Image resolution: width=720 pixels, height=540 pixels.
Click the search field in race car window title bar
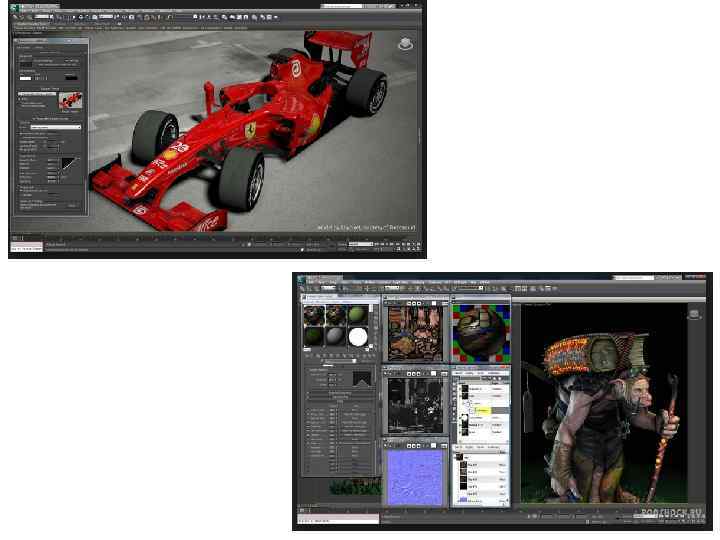pos(342,6)
